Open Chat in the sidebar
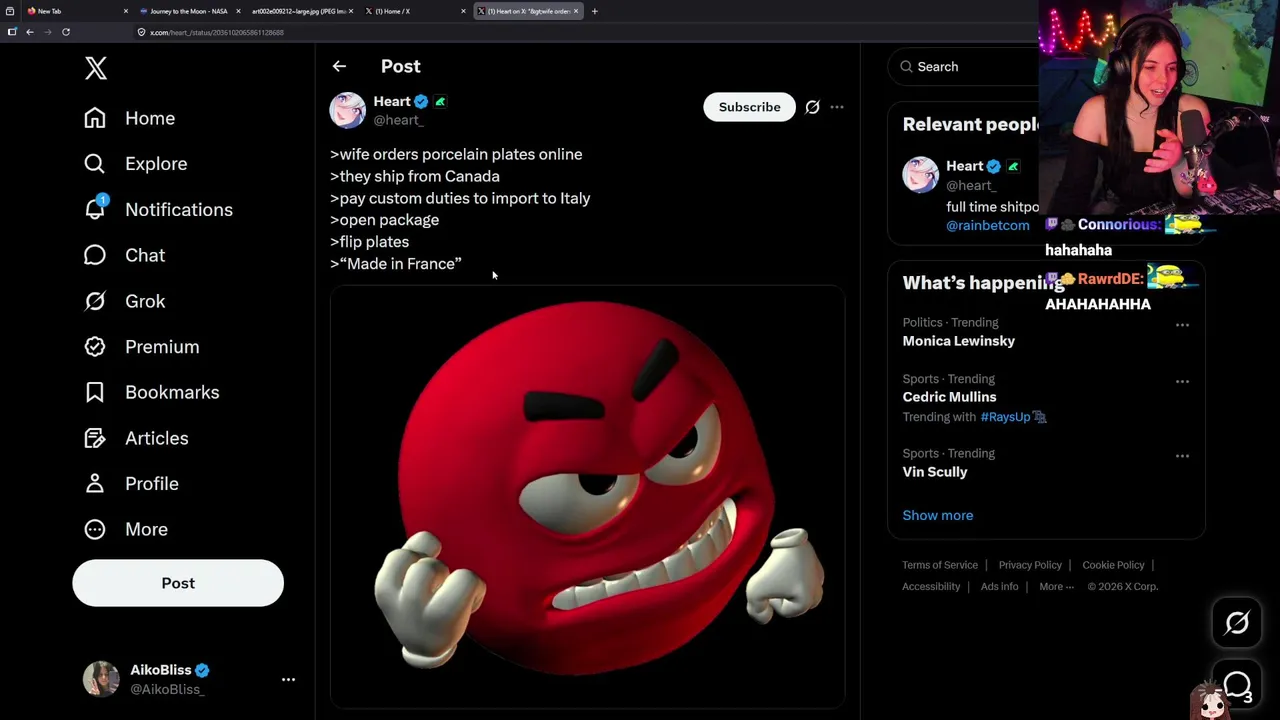 [124, 255]
